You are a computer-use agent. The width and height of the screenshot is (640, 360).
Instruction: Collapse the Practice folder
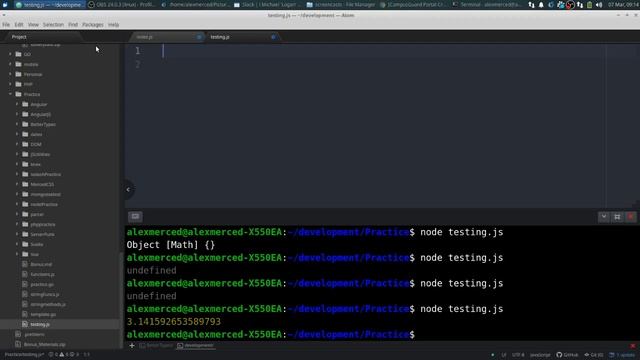[10, 94]
